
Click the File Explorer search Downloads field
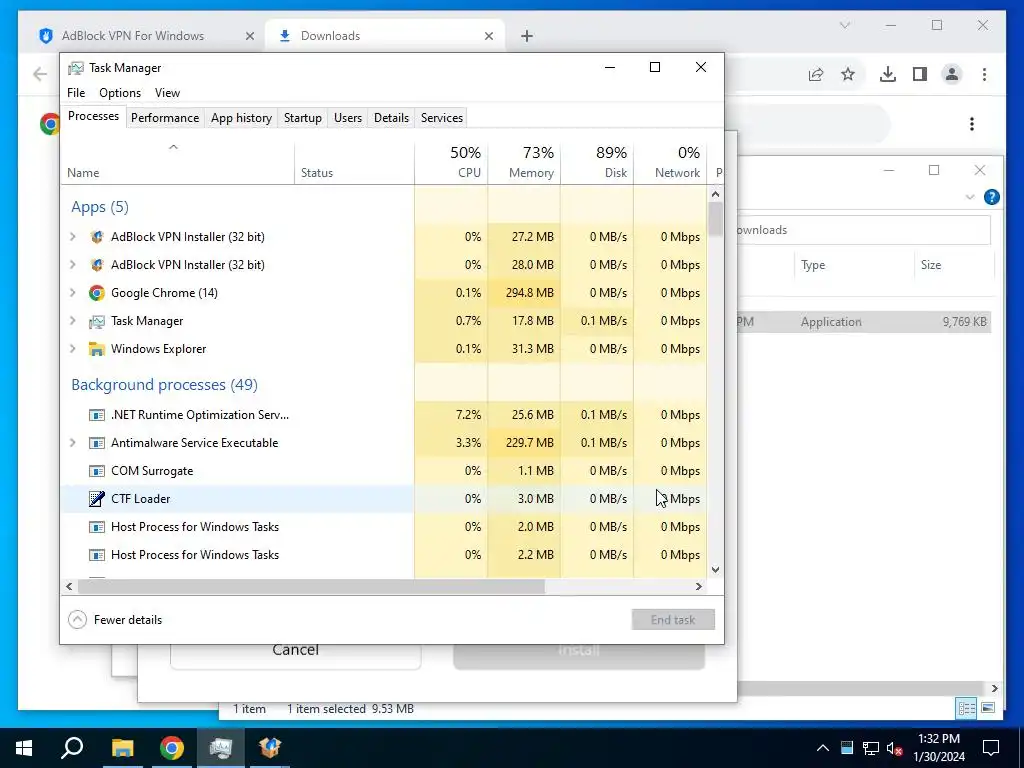tap(863, 230)
